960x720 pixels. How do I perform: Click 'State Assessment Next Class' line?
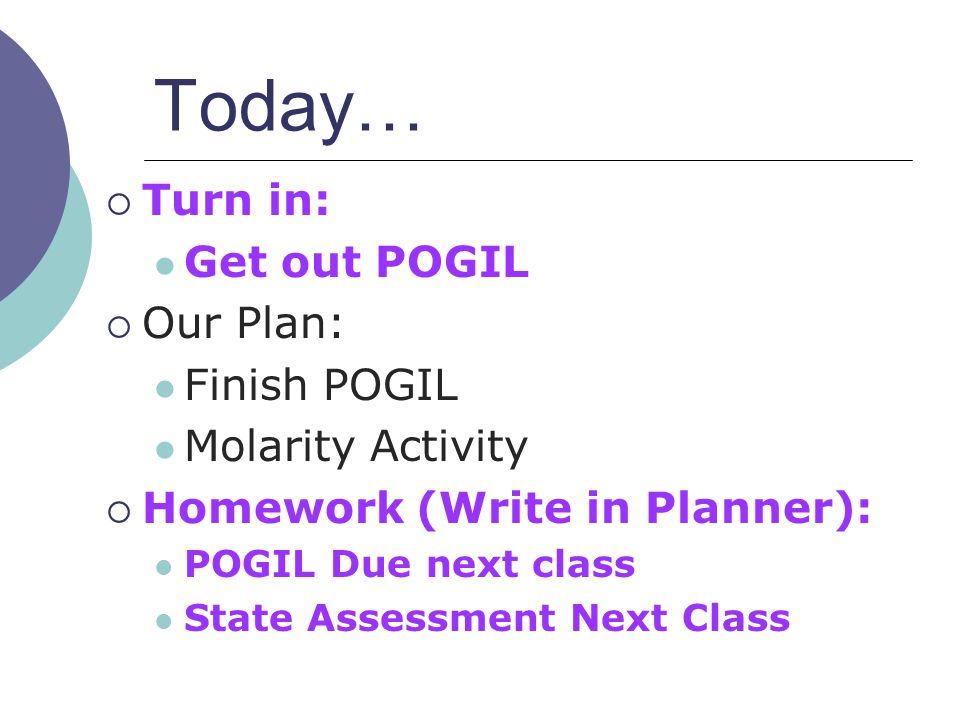point(487,617)
